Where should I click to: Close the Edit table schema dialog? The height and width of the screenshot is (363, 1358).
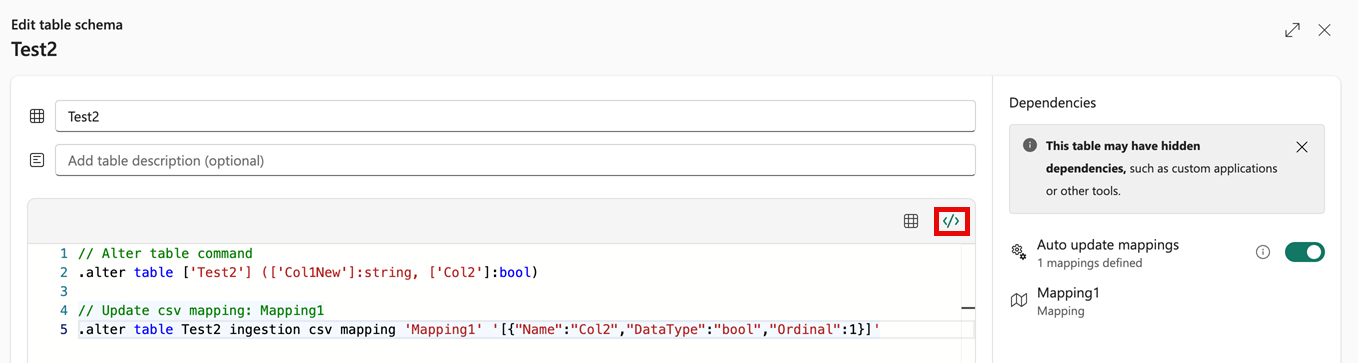pyautogui.click(x=1324, y=31)
